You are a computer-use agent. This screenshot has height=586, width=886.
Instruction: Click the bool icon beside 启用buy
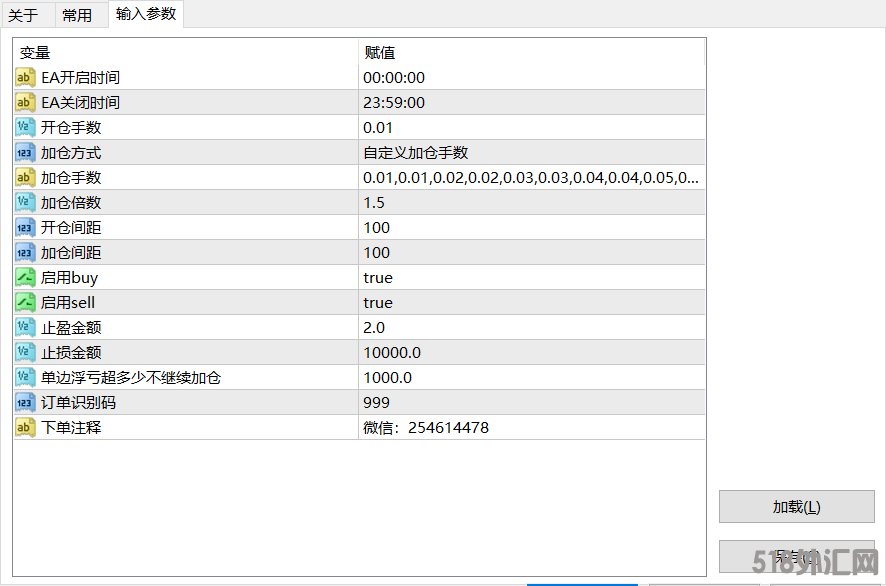point(26,278)
